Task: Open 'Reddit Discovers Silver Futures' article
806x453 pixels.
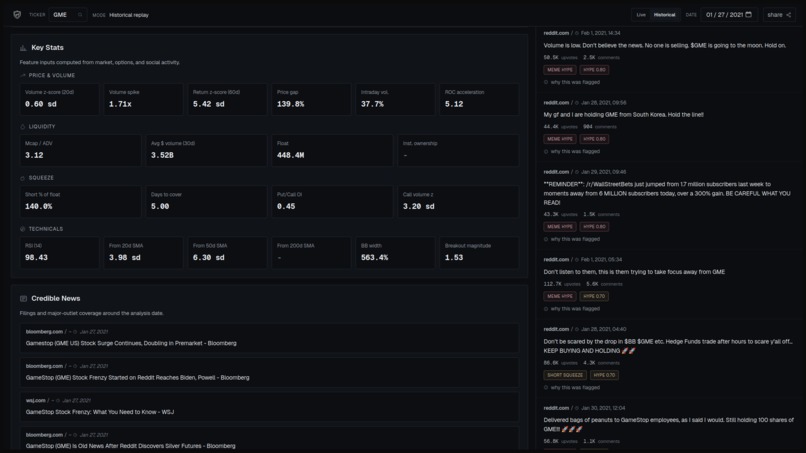Action: tap(269, 441)
